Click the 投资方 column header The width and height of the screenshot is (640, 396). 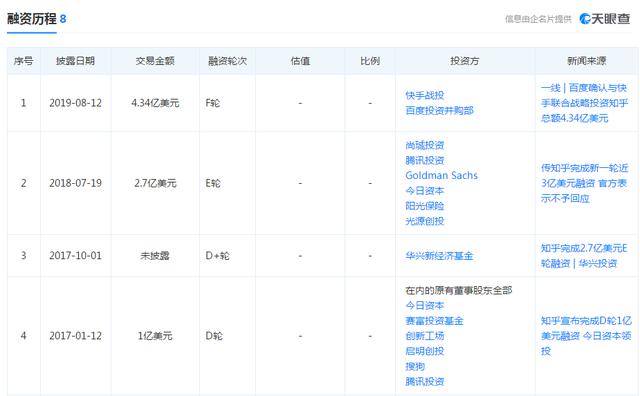tap(465, 61)
